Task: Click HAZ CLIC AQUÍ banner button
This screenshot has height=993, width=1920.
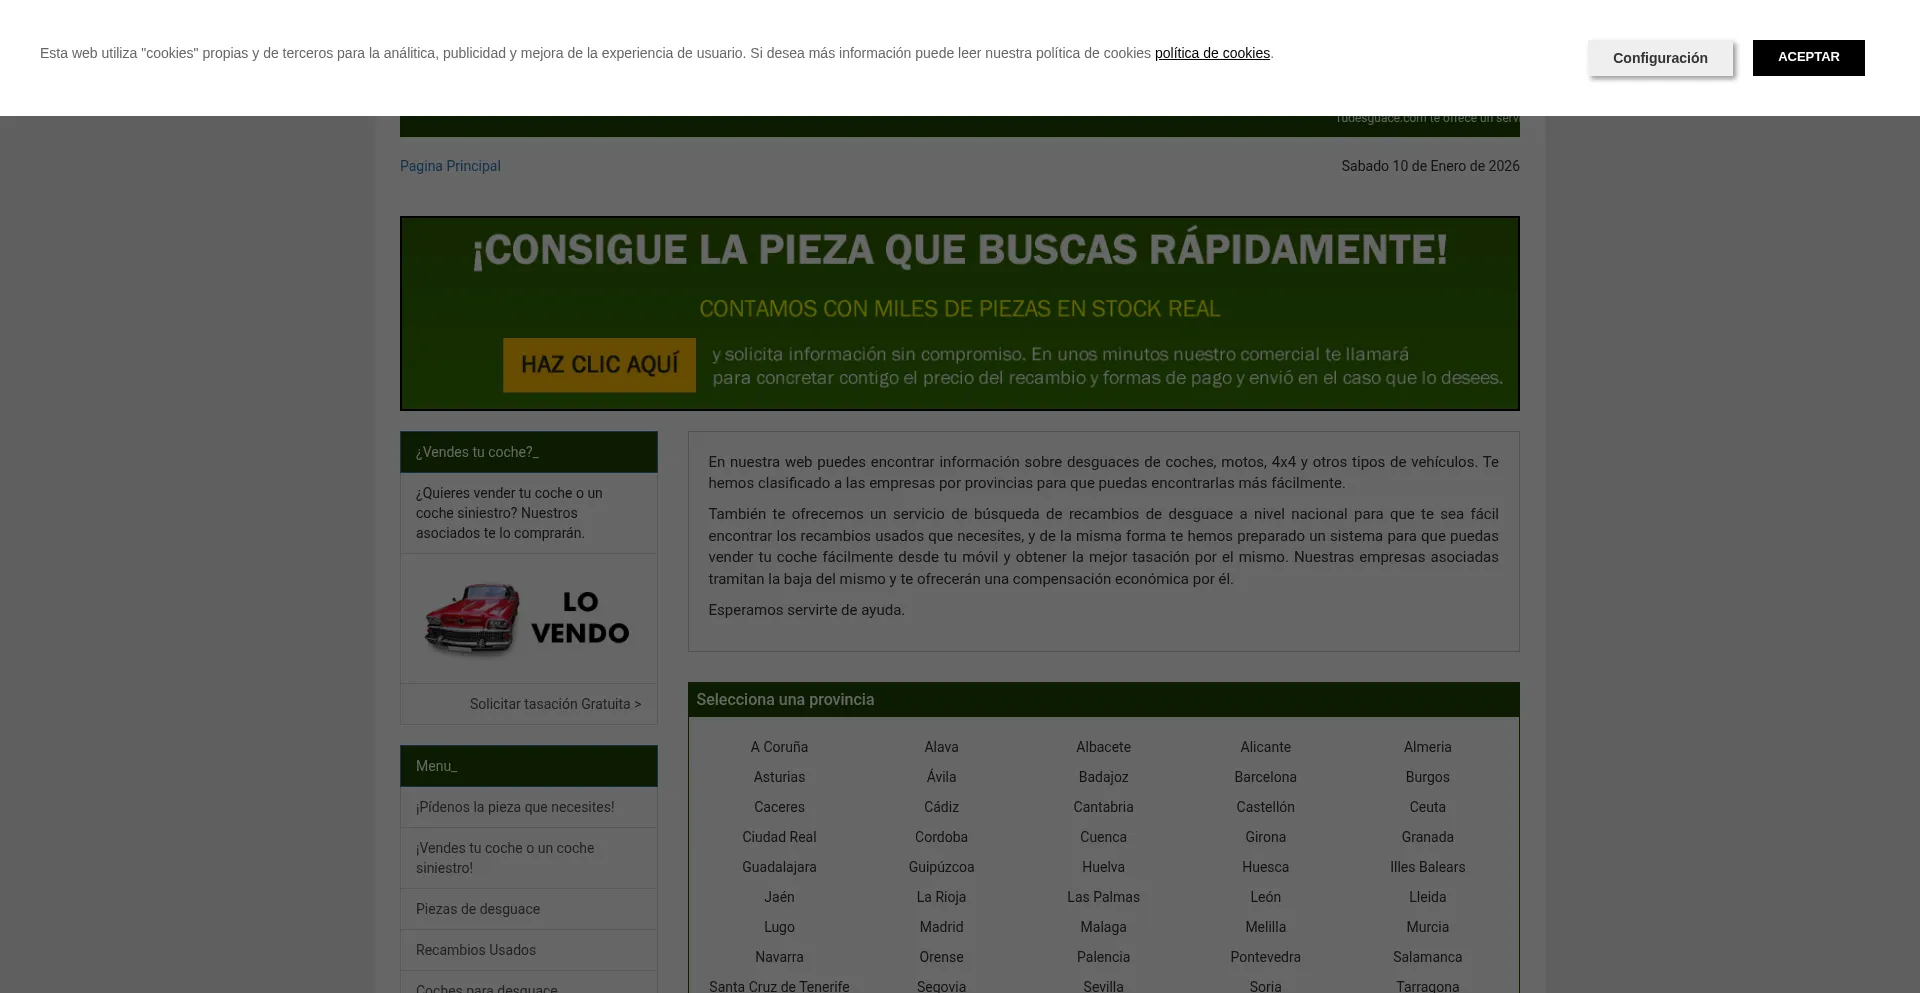Action: (599, 364)
